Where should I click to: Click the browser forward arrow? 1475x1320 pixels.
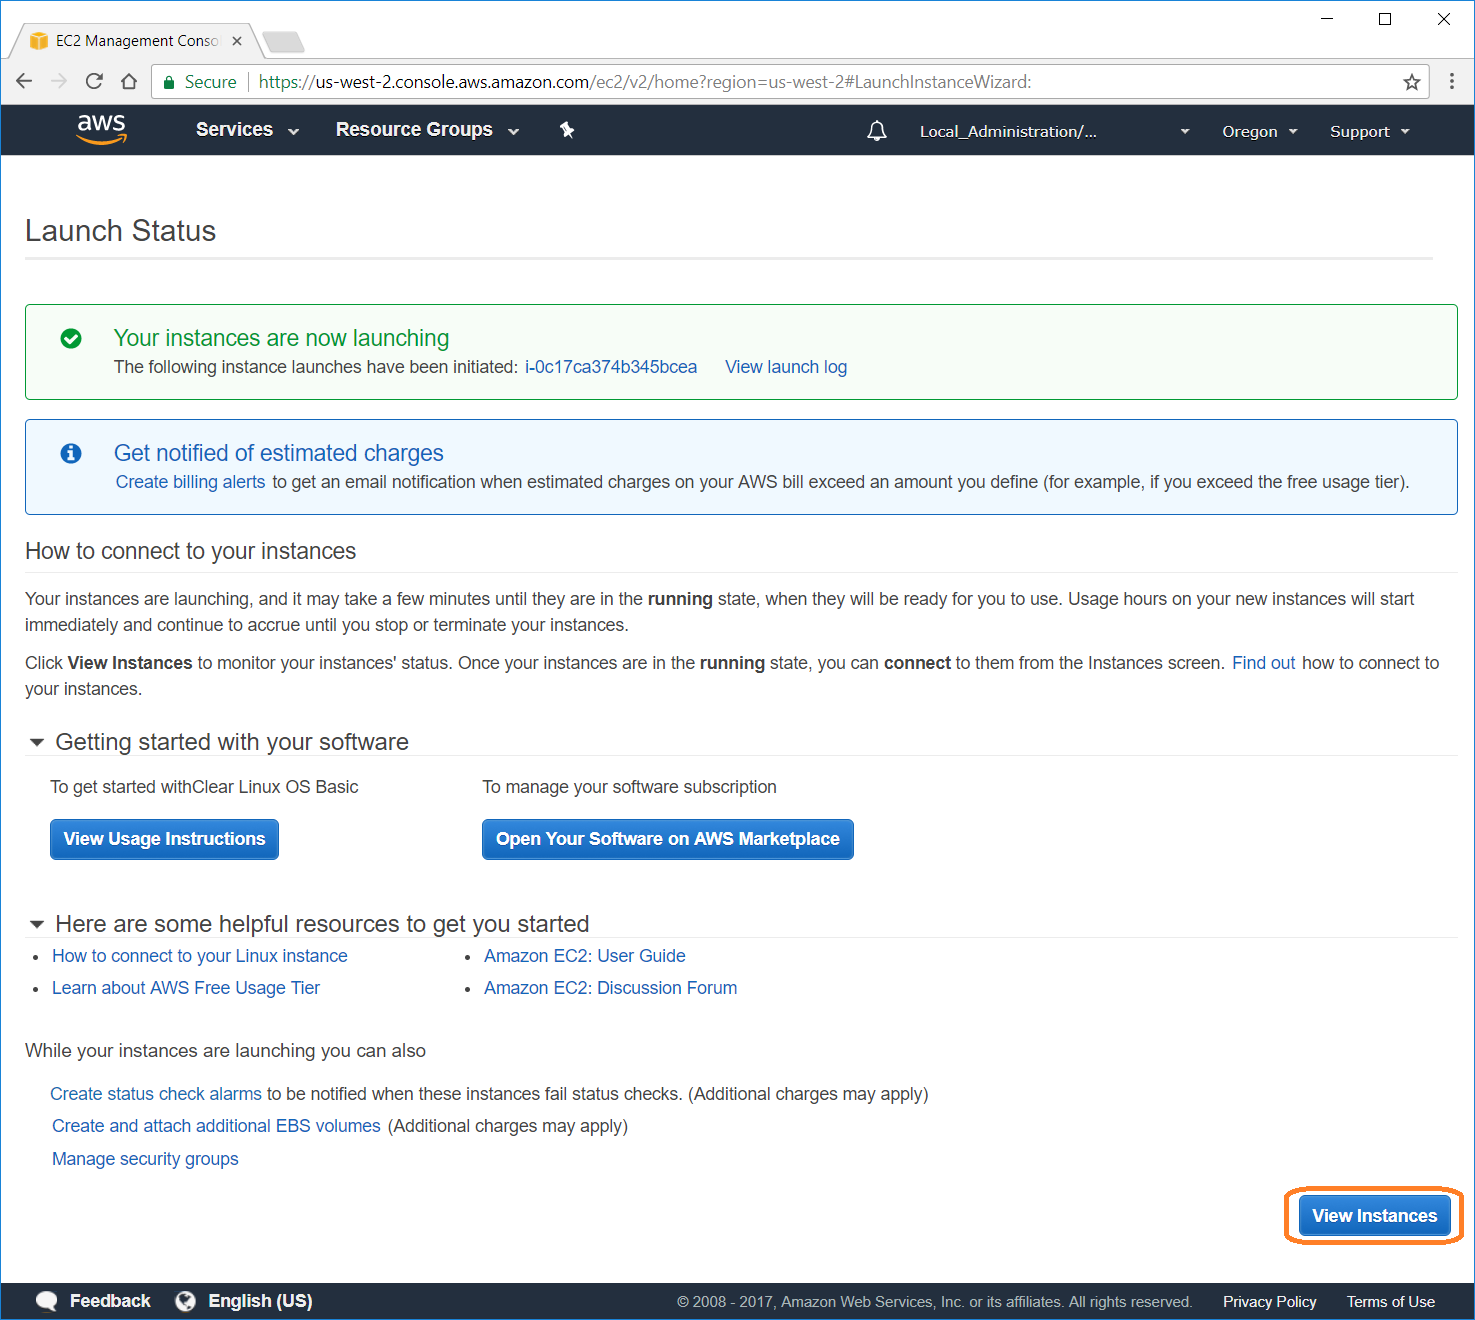pos(59,82)
